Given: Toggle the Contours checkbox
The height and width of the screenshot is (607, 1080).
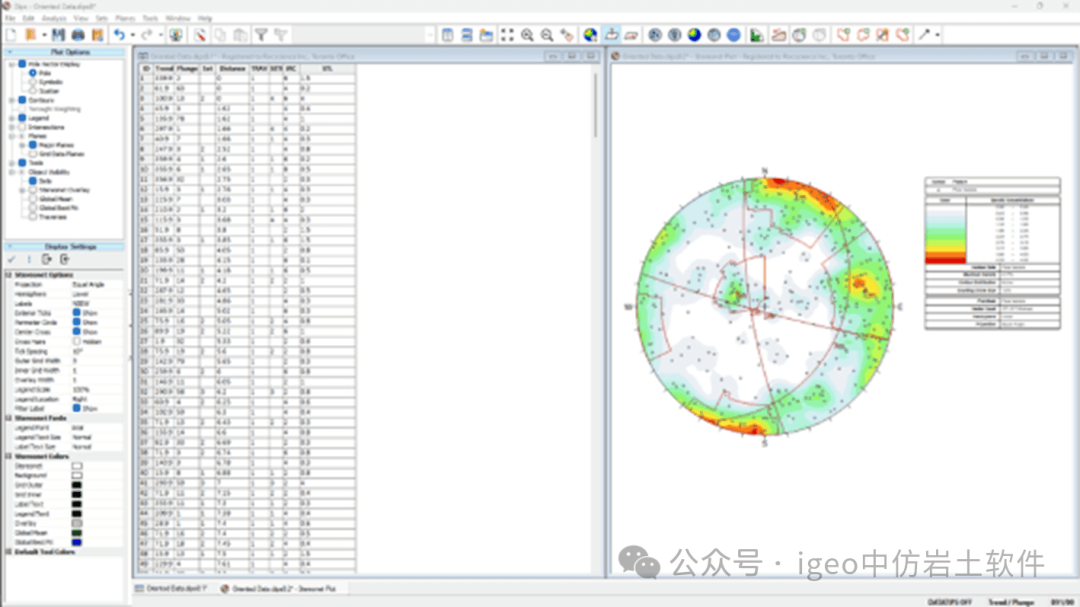Looking at the screenshot, I should (x=22, y=100).
